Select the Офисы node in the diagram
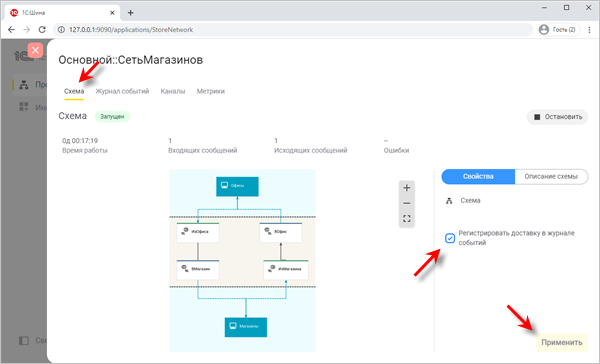The height and width of the screenshot is (364, 600). (x=237, y=186)
